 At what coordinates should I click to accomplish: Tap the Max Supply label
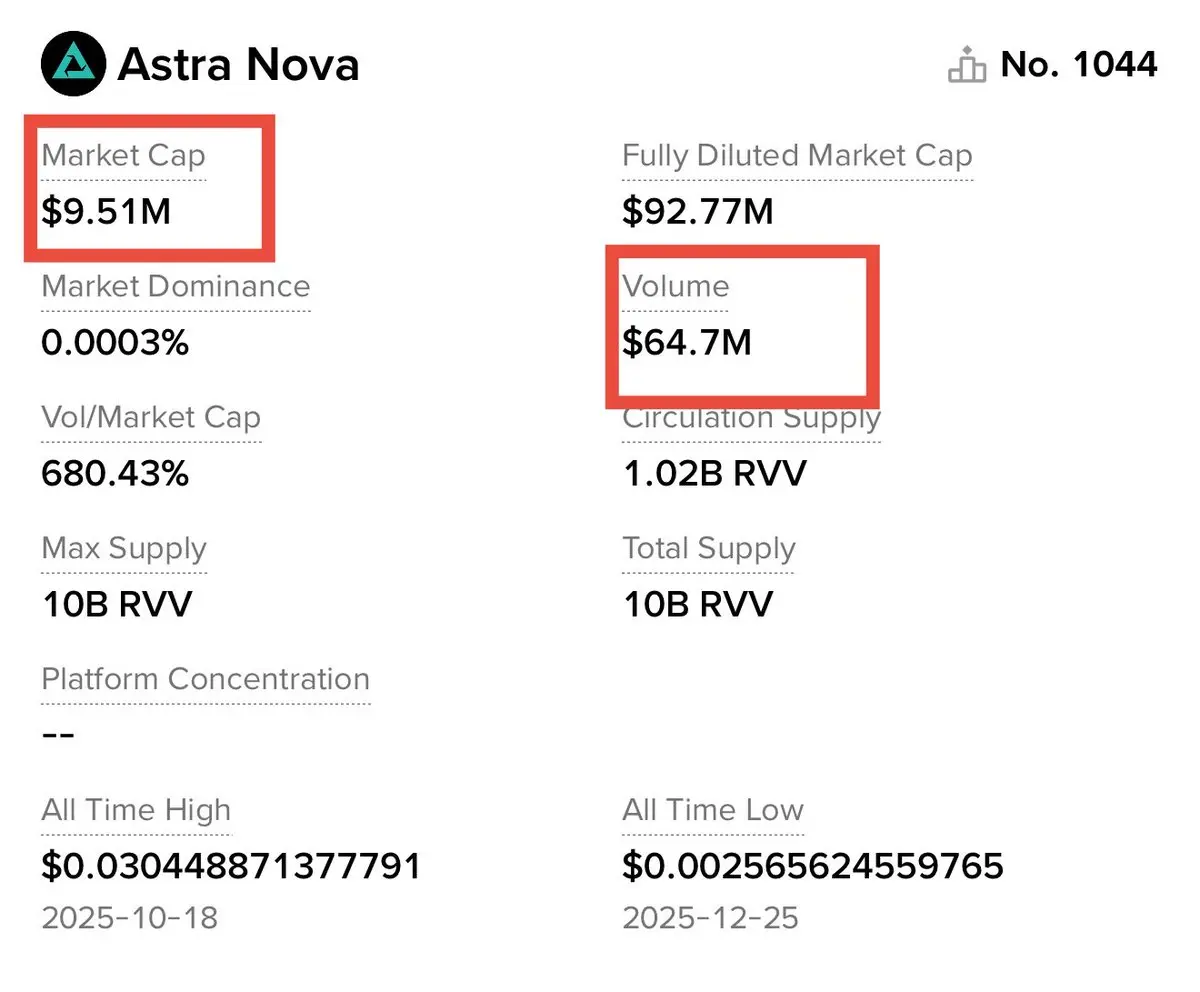coord(124,549)
